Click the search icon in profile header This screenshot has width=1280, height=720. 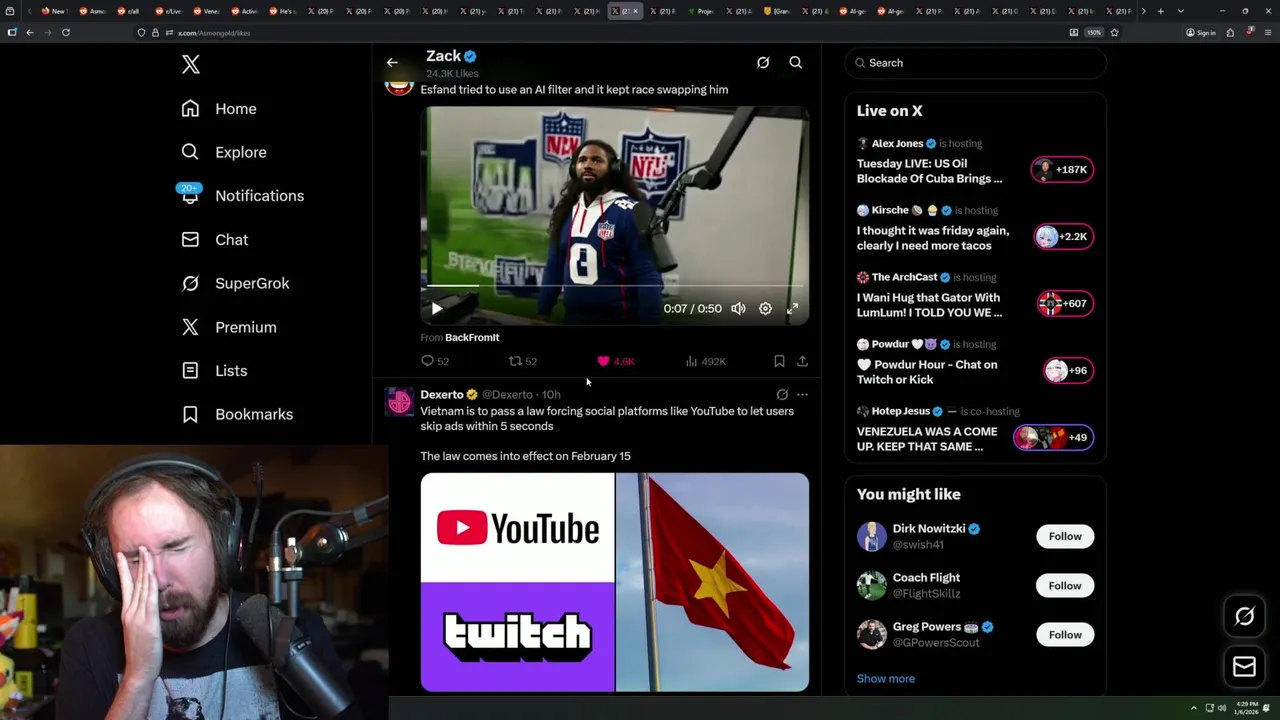796,62
